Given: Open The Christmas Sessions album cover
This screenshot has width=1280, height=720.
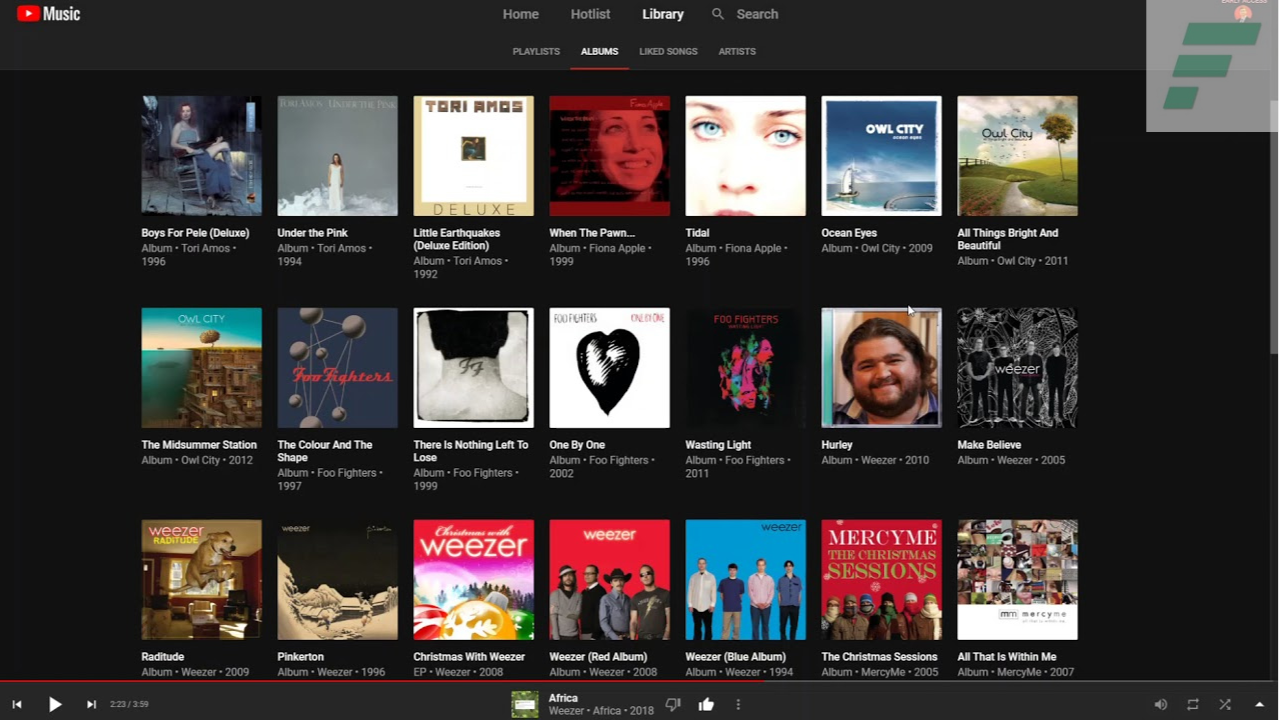Looking at the screenshot, I should (x=882, y=580).
